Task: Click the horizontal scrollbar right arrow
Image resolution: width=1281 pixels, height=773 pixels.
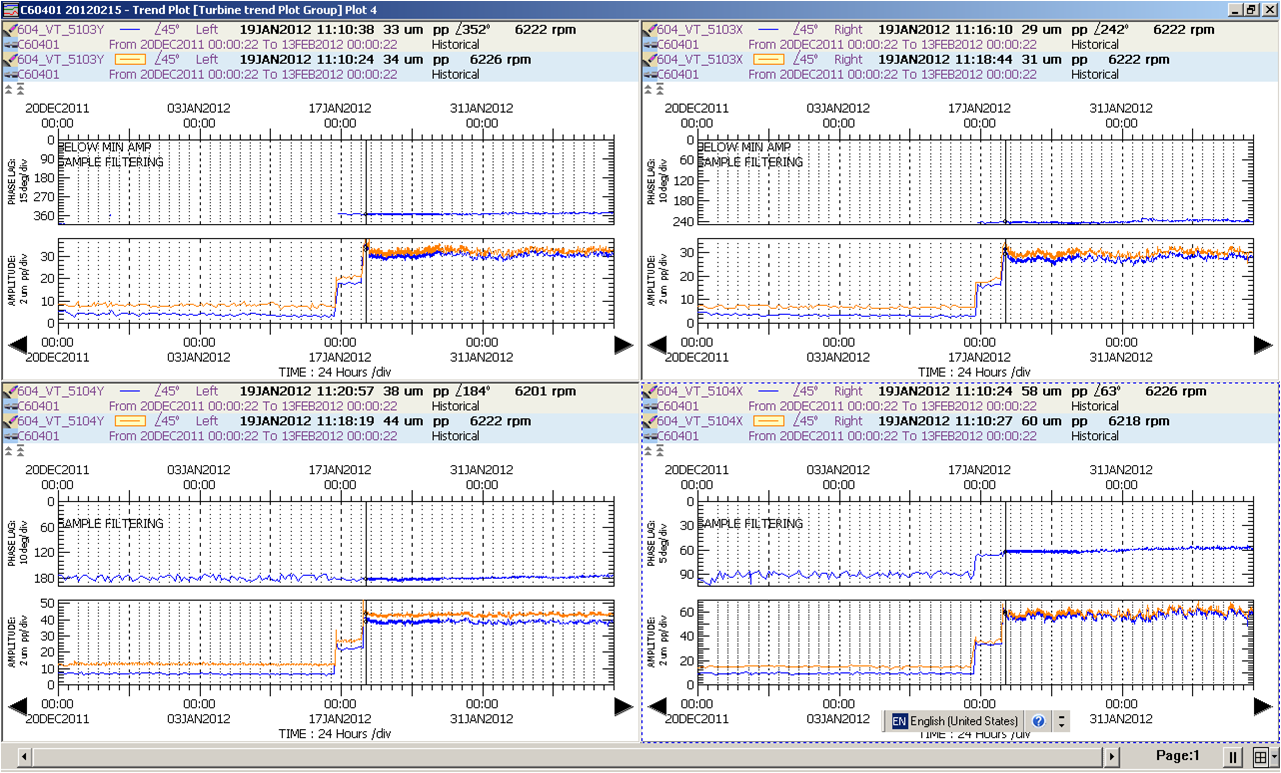Action: [x=1110, y=757]
